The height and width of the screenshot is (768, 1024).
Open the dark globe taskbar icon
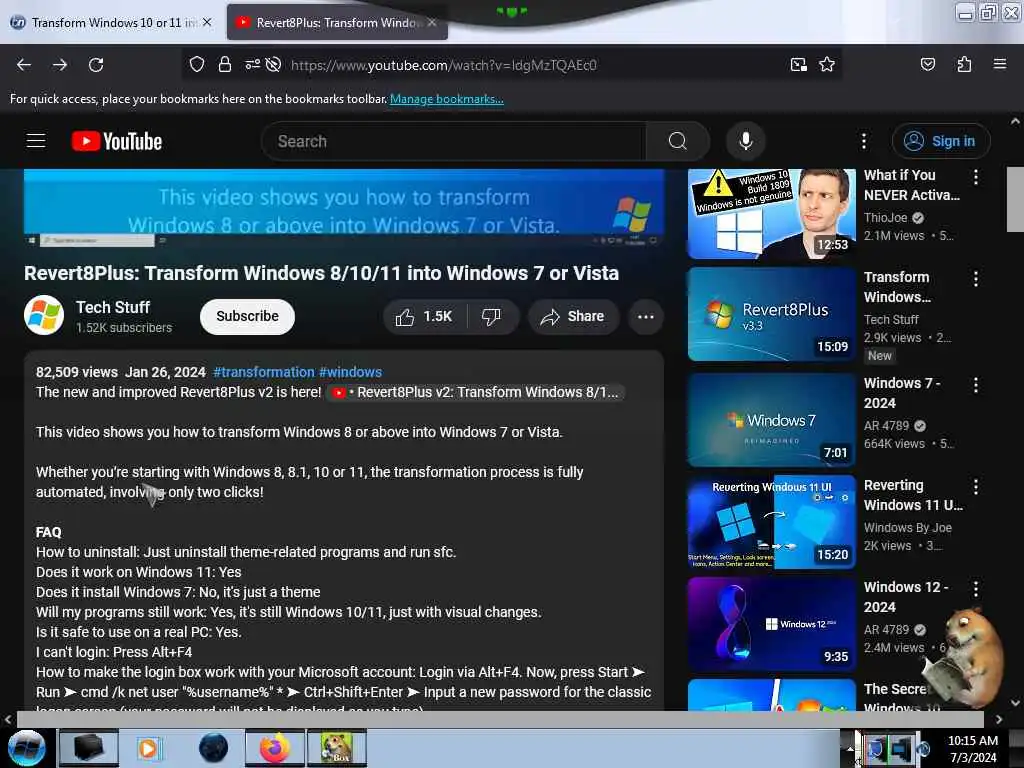click(x=213, y=748)
